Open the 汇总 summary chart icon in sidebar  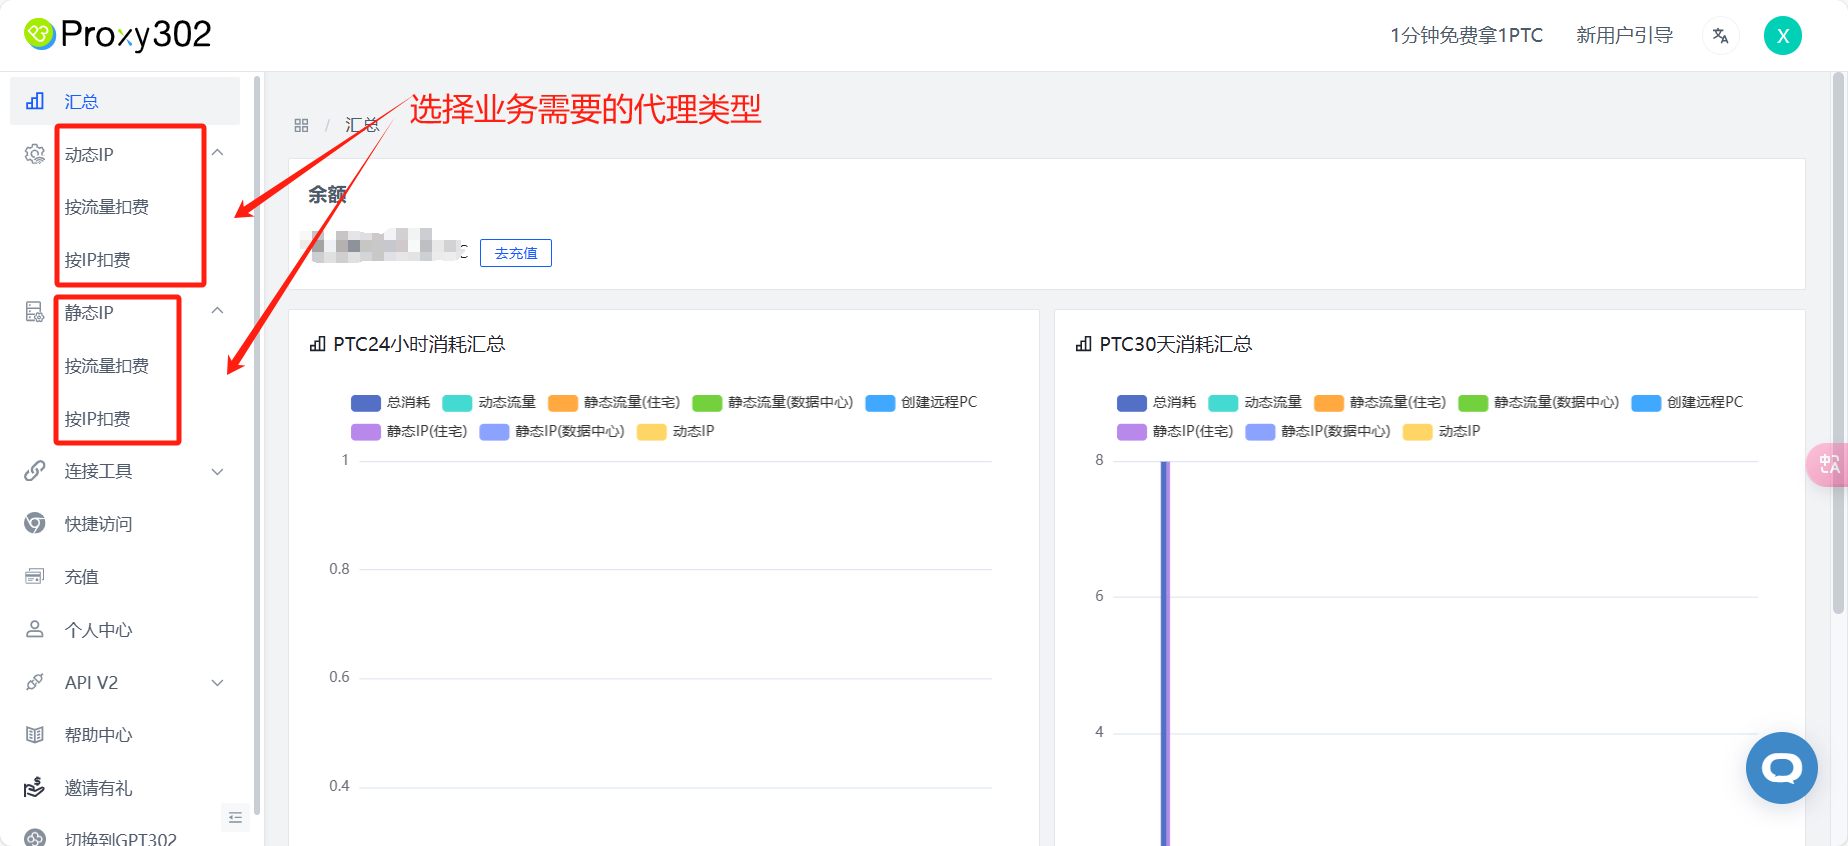(x=35, y=101)
